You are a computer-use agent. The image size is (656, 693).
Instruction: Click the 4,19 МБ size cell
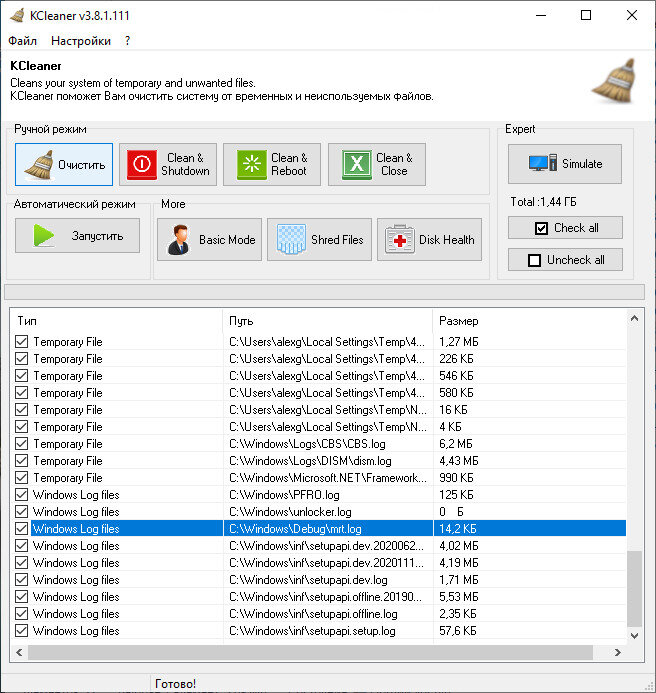point(458,563)
